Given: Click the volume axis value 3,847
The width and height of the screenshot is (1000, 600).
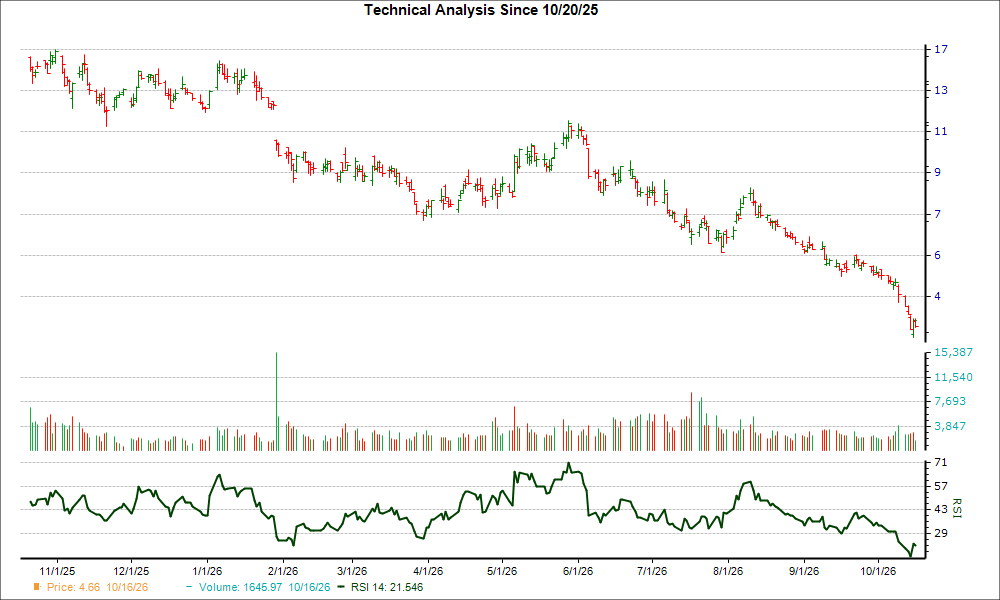Looking at the screenshot, I should (950, 426).
